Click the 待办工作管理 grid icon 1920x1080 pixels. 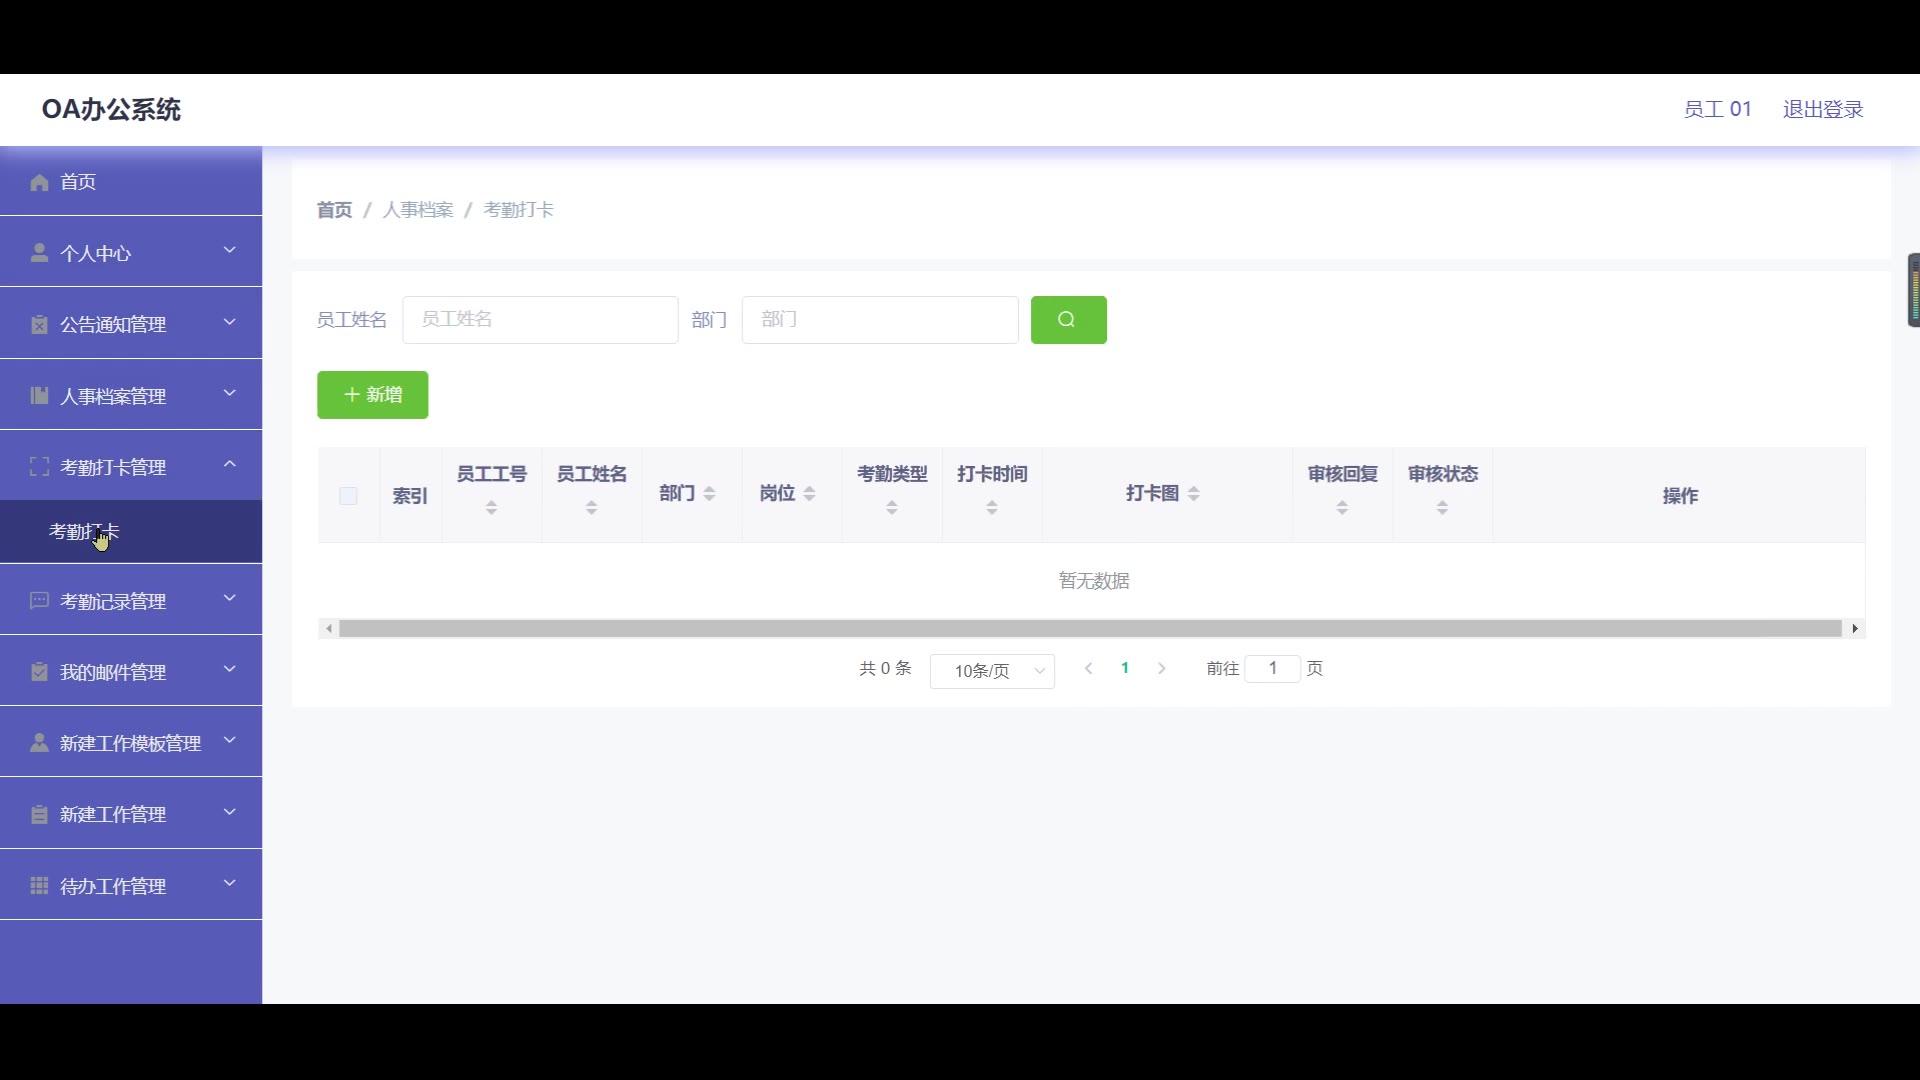click(x=39, y=886)
